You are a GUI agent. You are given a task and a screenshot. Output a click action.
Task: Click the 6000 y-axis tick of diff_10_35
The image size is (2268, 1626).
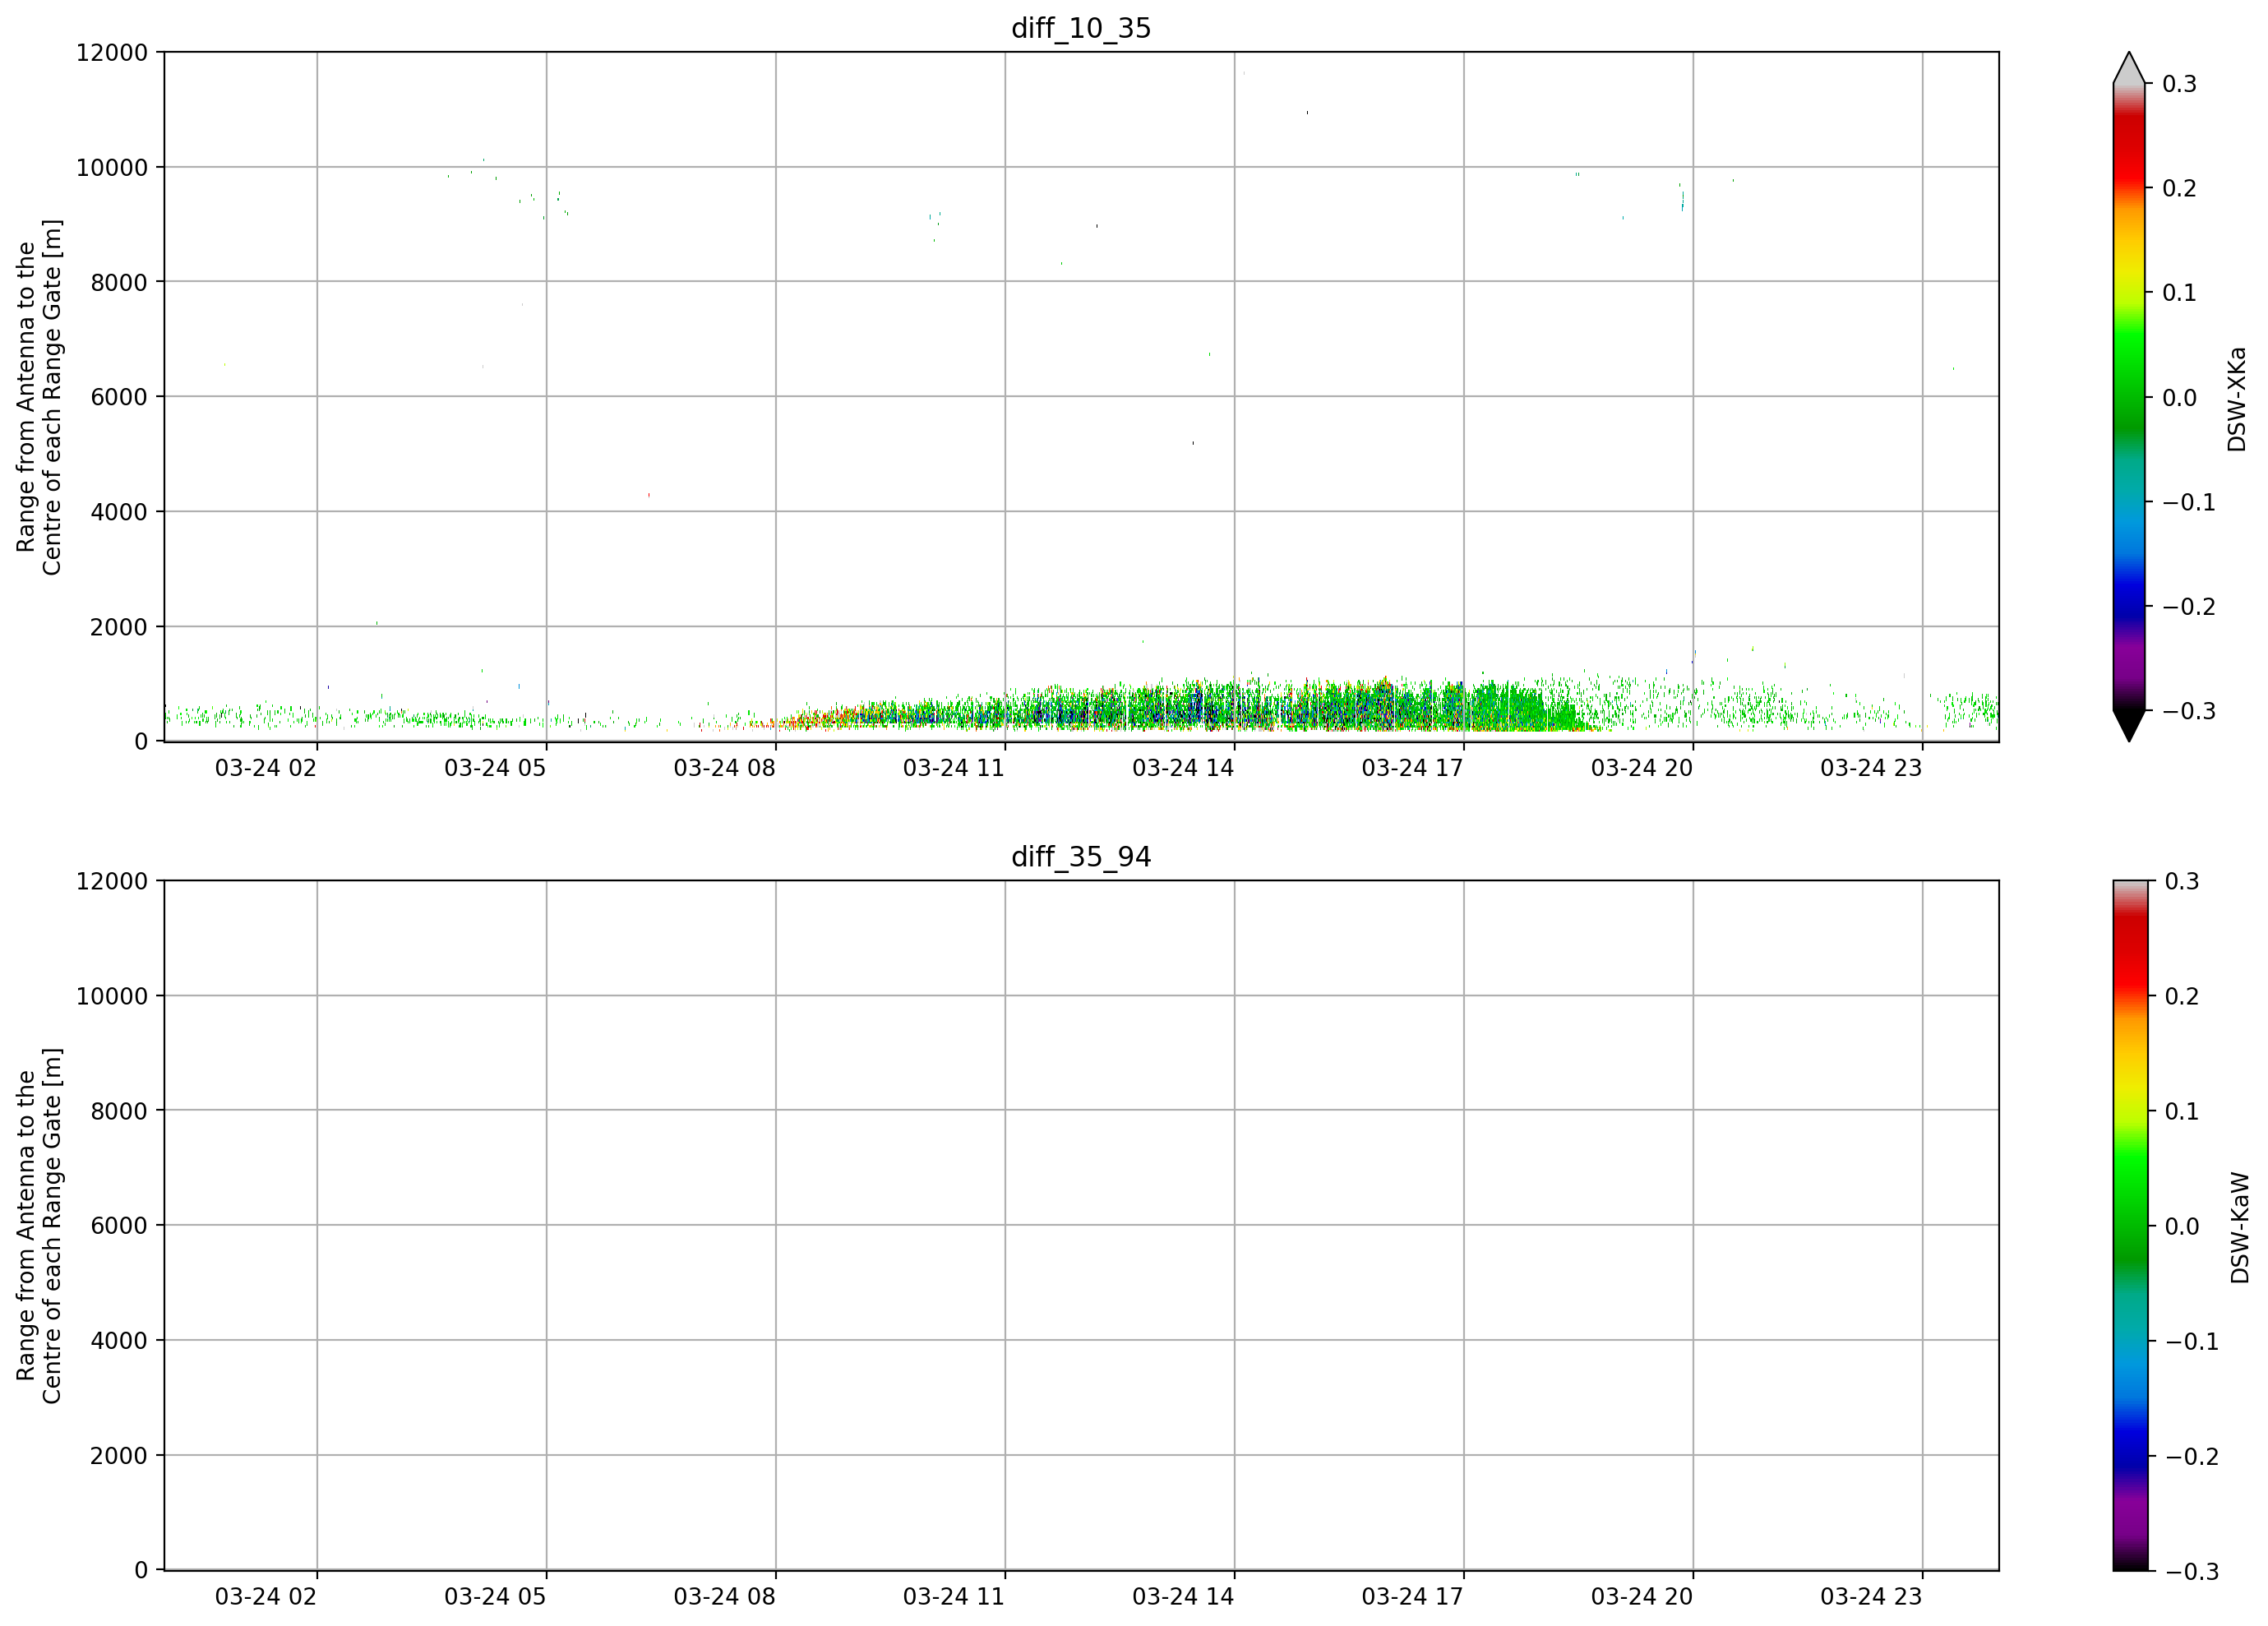point(119,397)
